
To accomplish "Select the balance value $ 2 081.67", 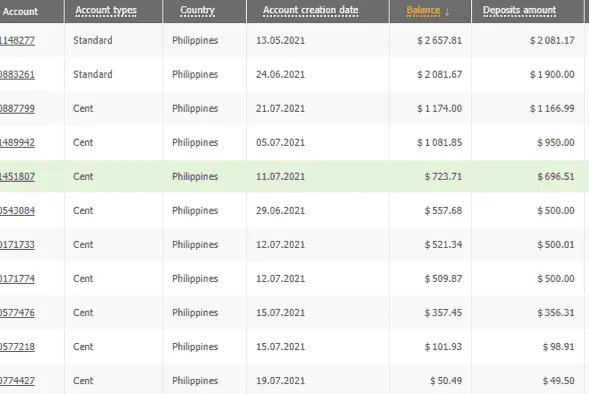I will point(439,74).
